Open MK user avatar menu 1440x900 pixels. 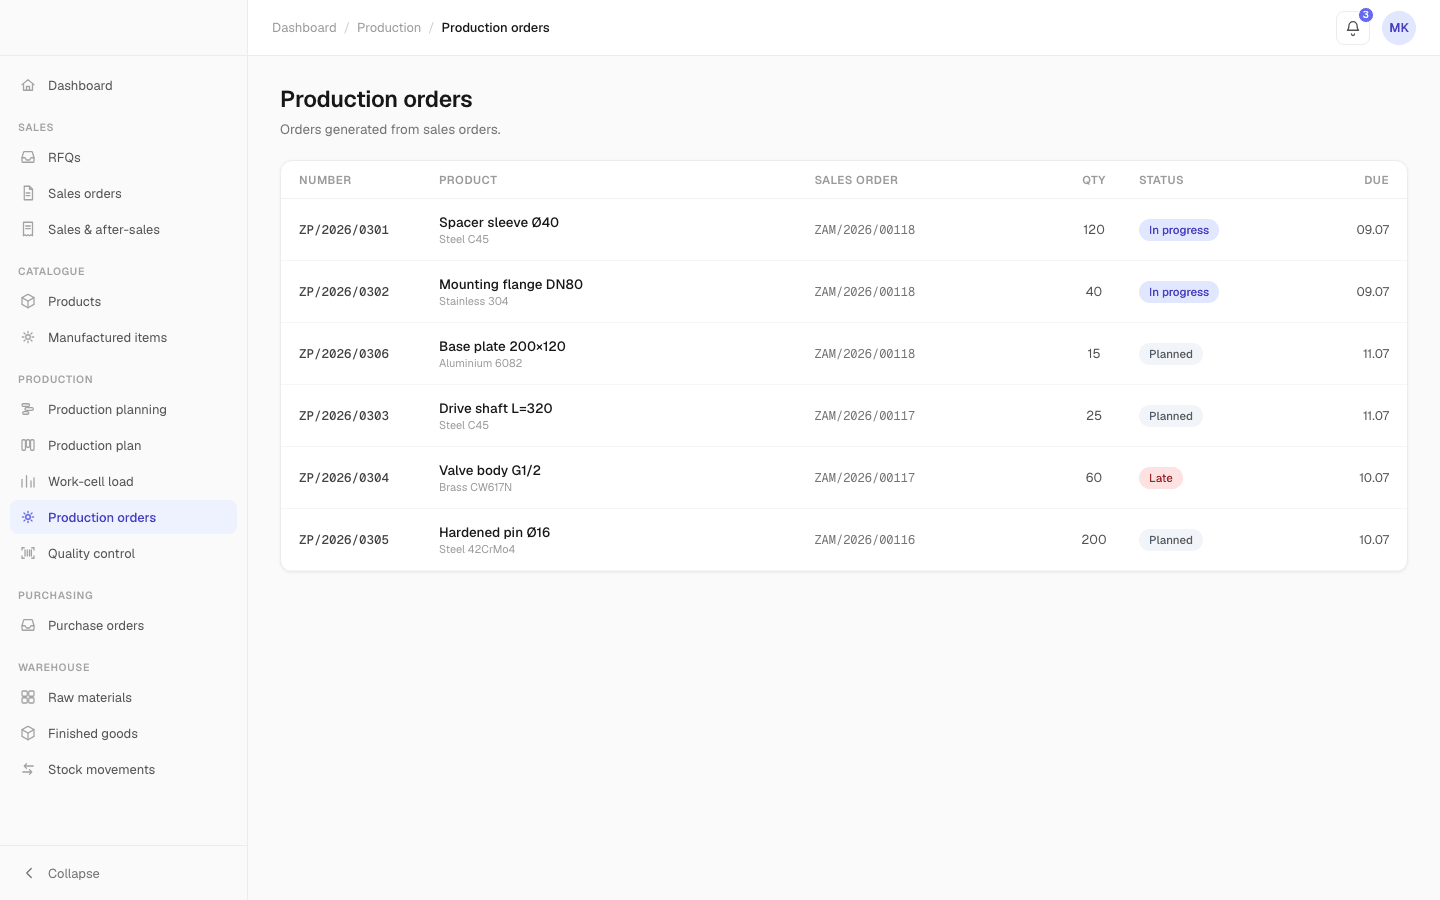pyautogui.click(x=1399, y=28)
